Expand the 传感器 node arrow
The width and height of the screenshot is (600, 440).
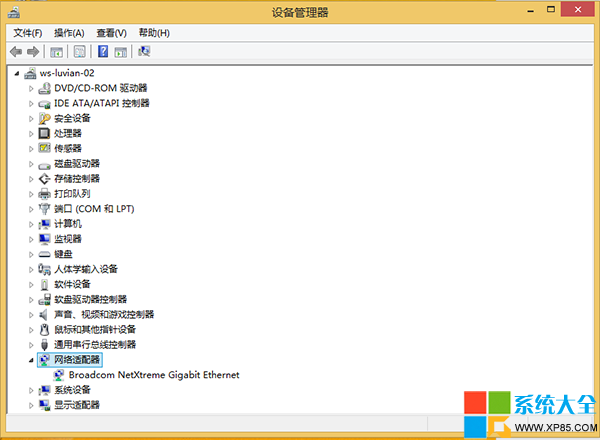pos(31,149)
